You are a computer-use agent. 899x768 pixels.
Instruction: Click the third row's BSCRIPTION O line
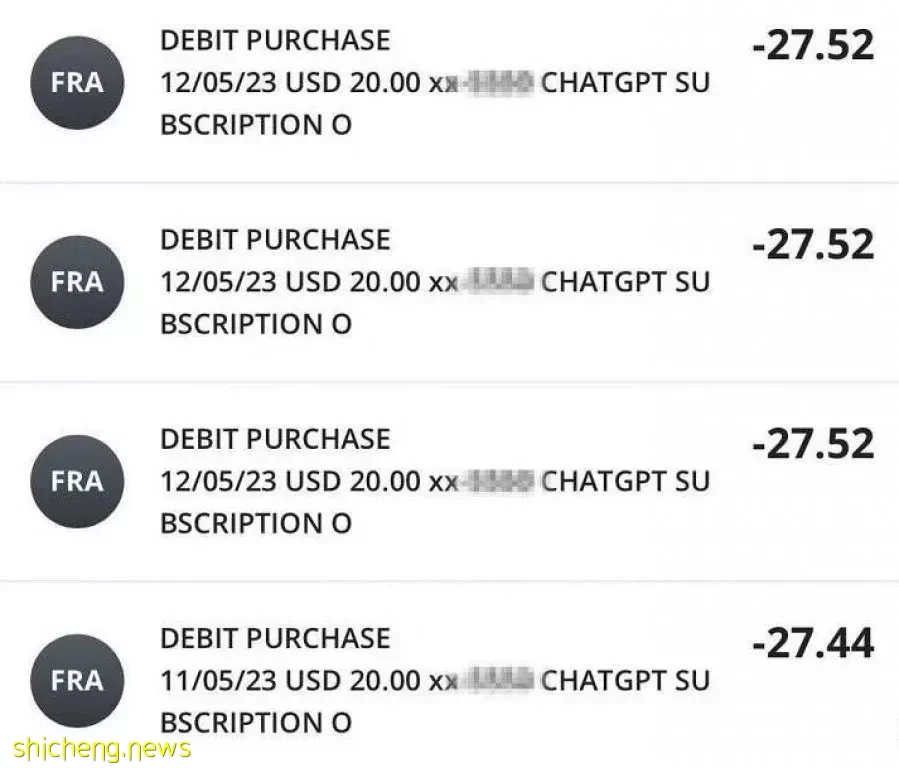256,524
